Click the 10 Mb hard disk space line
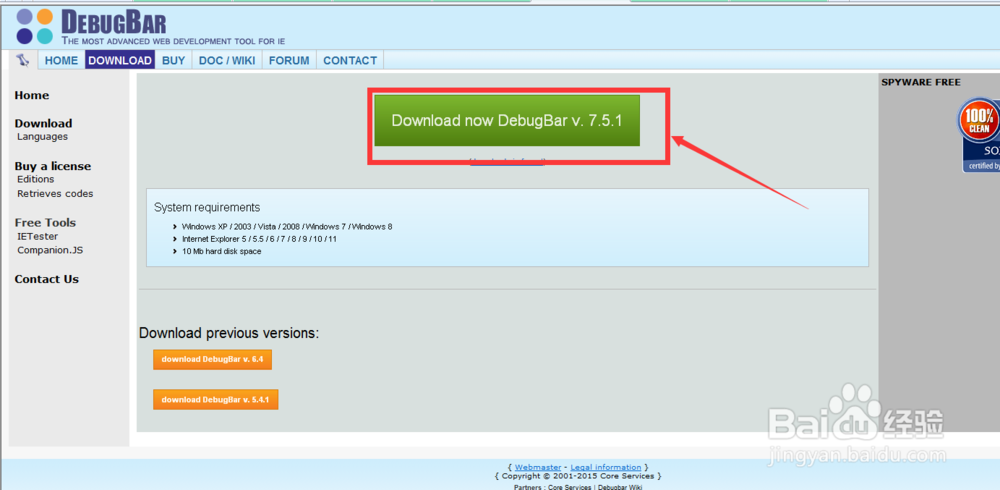The height and width of the screenshot is (490, 1000). [x=221, y=251]
